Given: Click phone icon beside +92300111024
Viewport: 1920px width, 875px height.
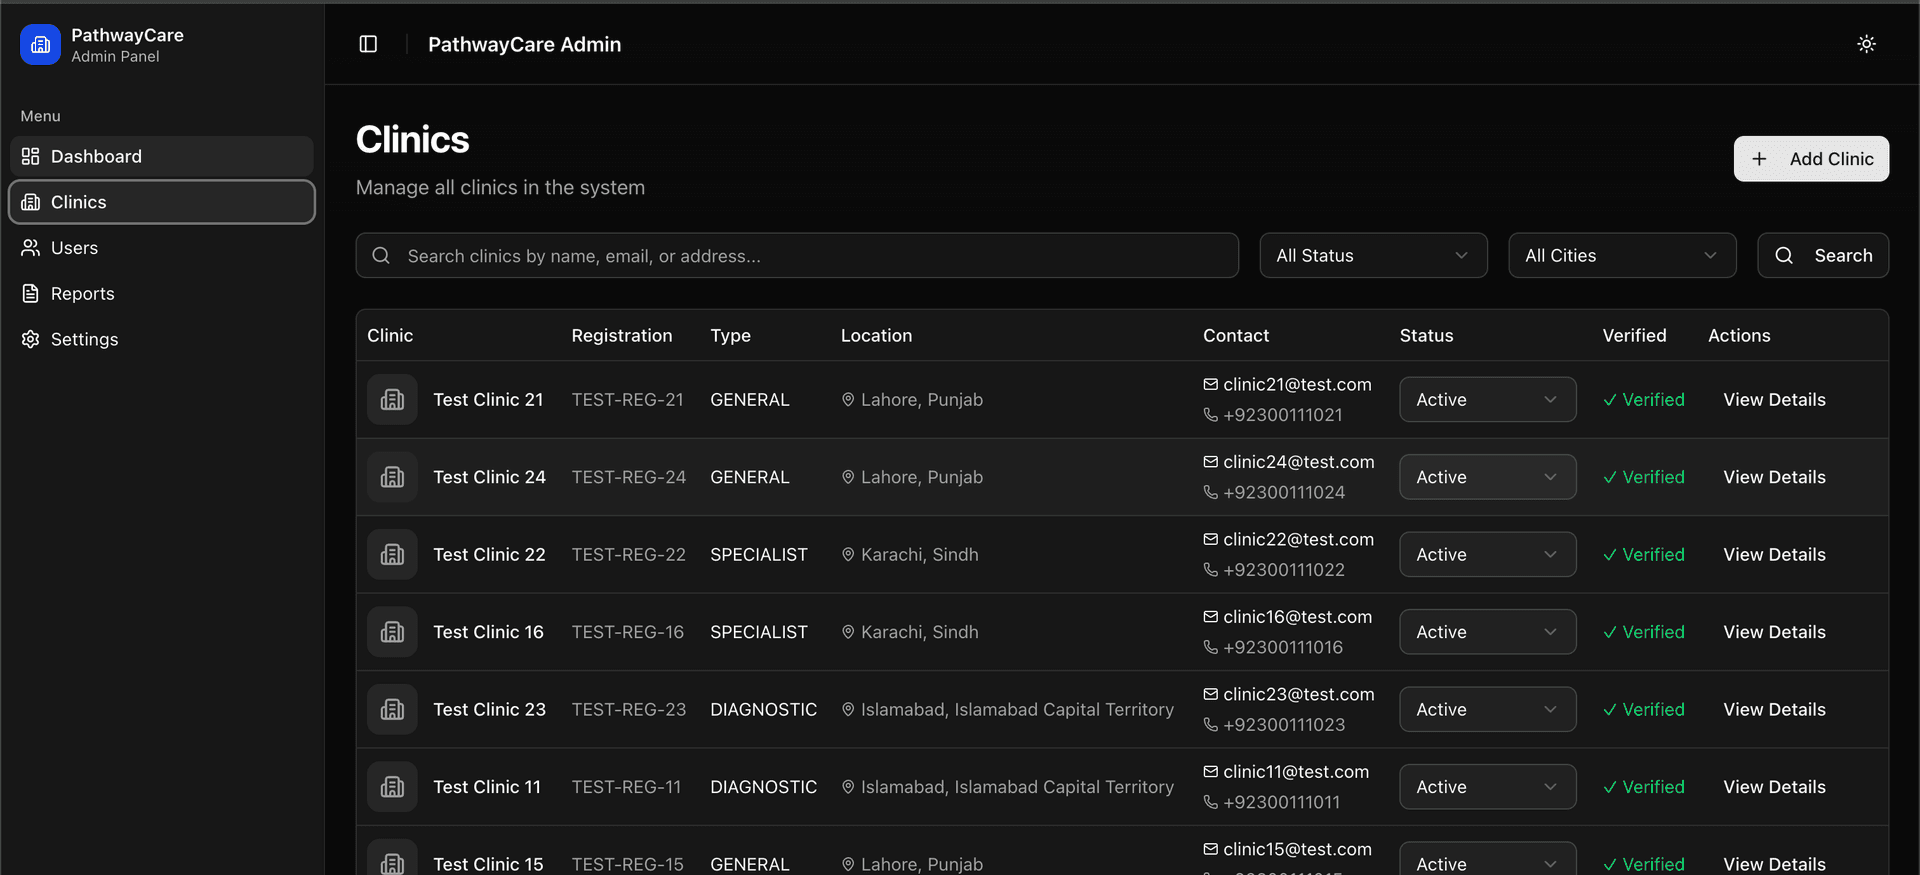Looking at the screenshot, I should click(1210, 492).
